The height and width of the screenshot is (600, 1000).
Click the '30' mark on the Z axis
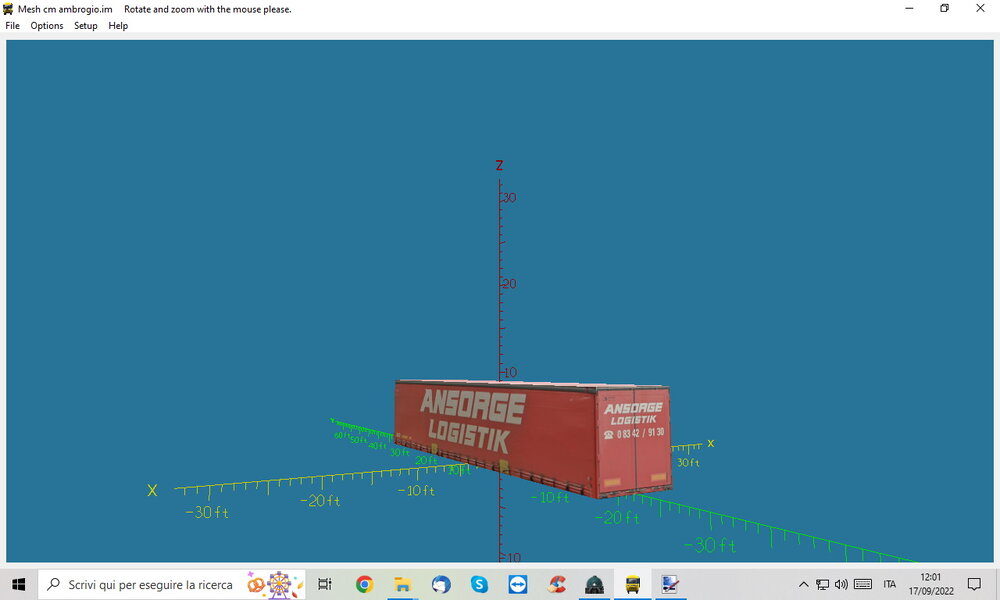coord(509,198)
